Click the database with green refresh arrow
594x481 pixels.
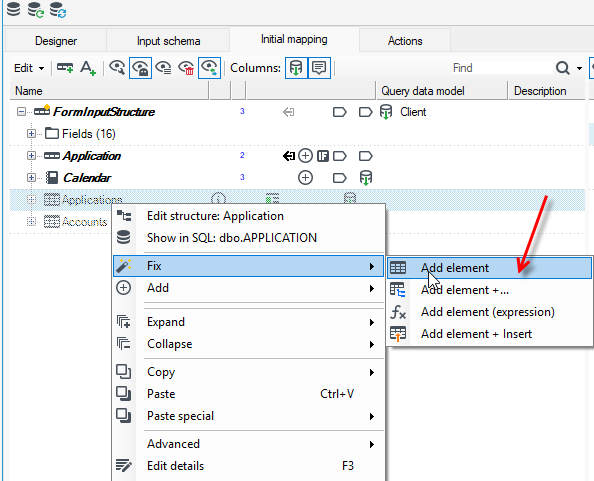36,10
